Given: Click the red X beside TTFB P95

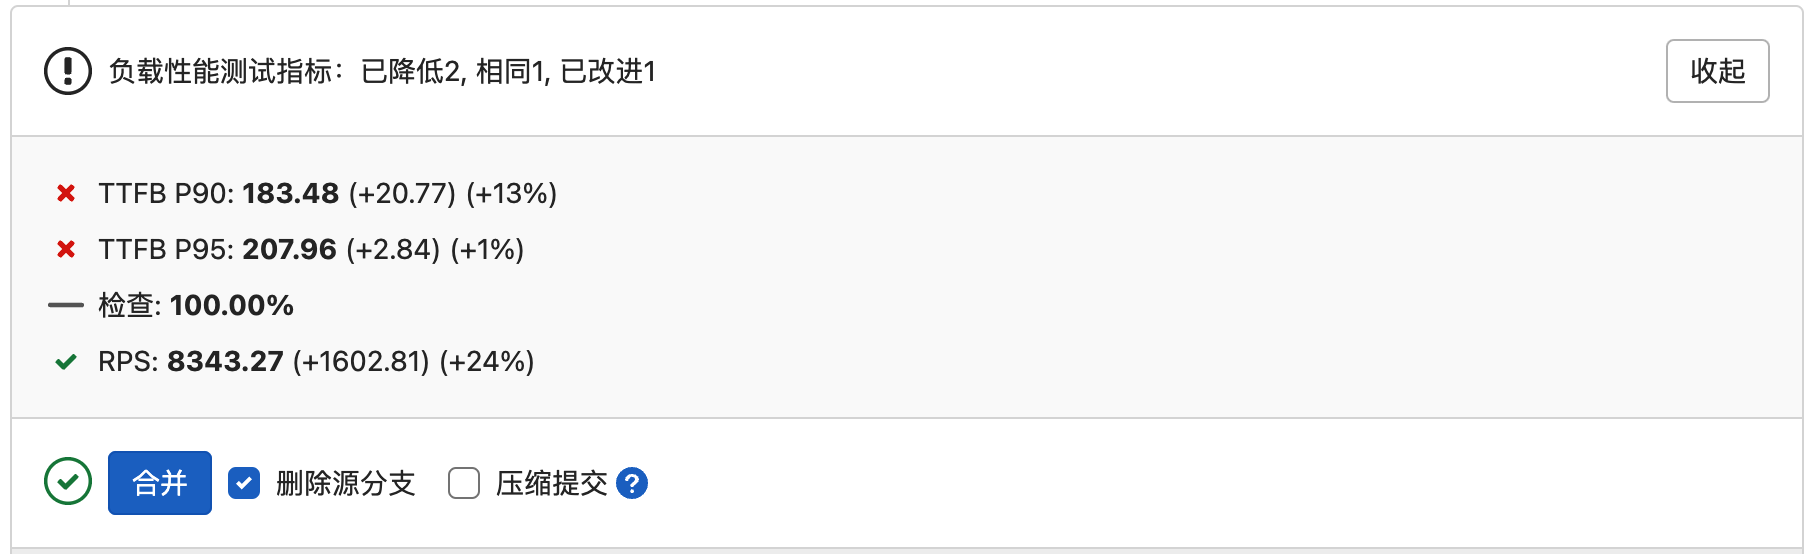Looking at the screenshot, I should point(66,249).
